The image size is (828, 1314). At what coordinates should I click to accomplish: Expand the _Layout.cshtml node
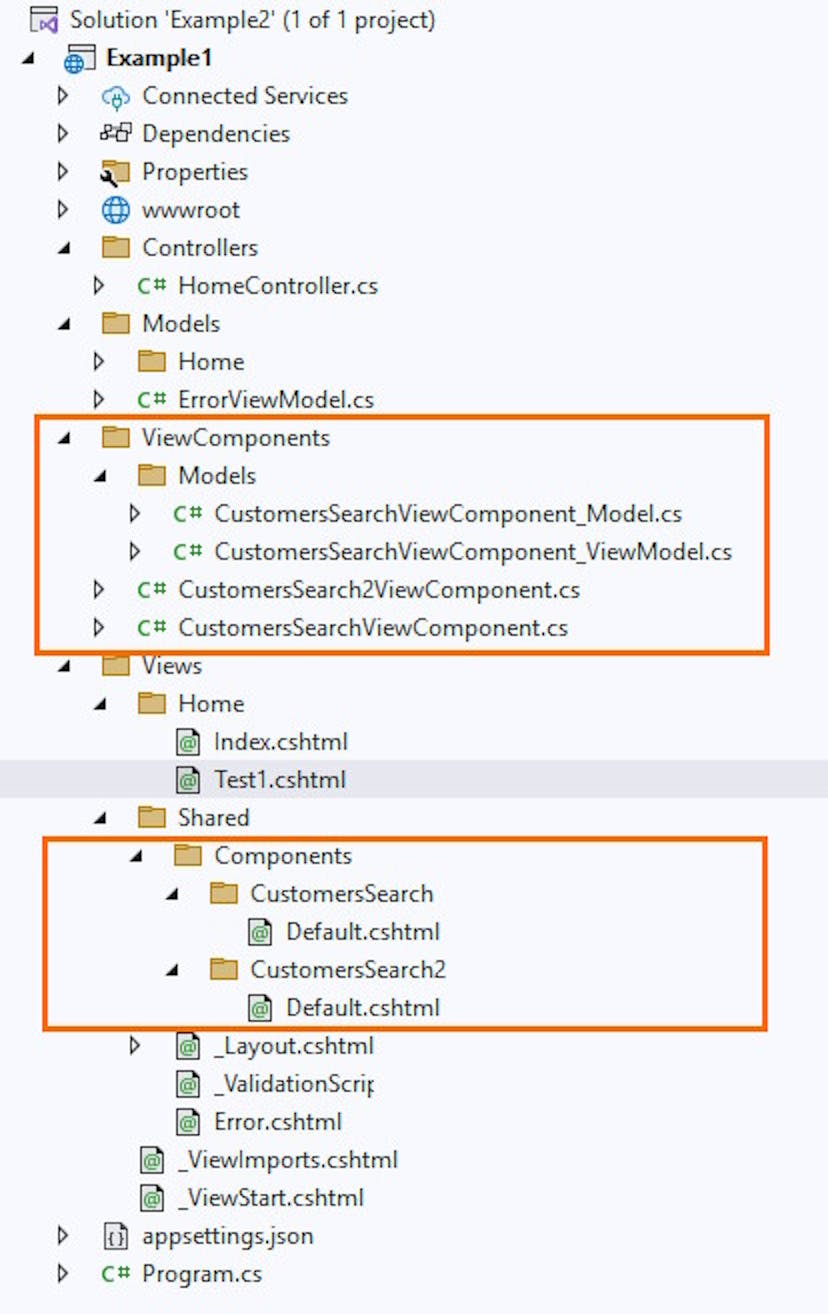pos(135,1046)
